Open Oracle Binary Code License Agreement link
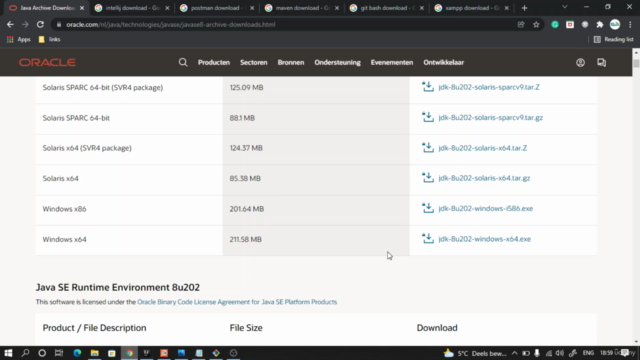 [237, 302]
